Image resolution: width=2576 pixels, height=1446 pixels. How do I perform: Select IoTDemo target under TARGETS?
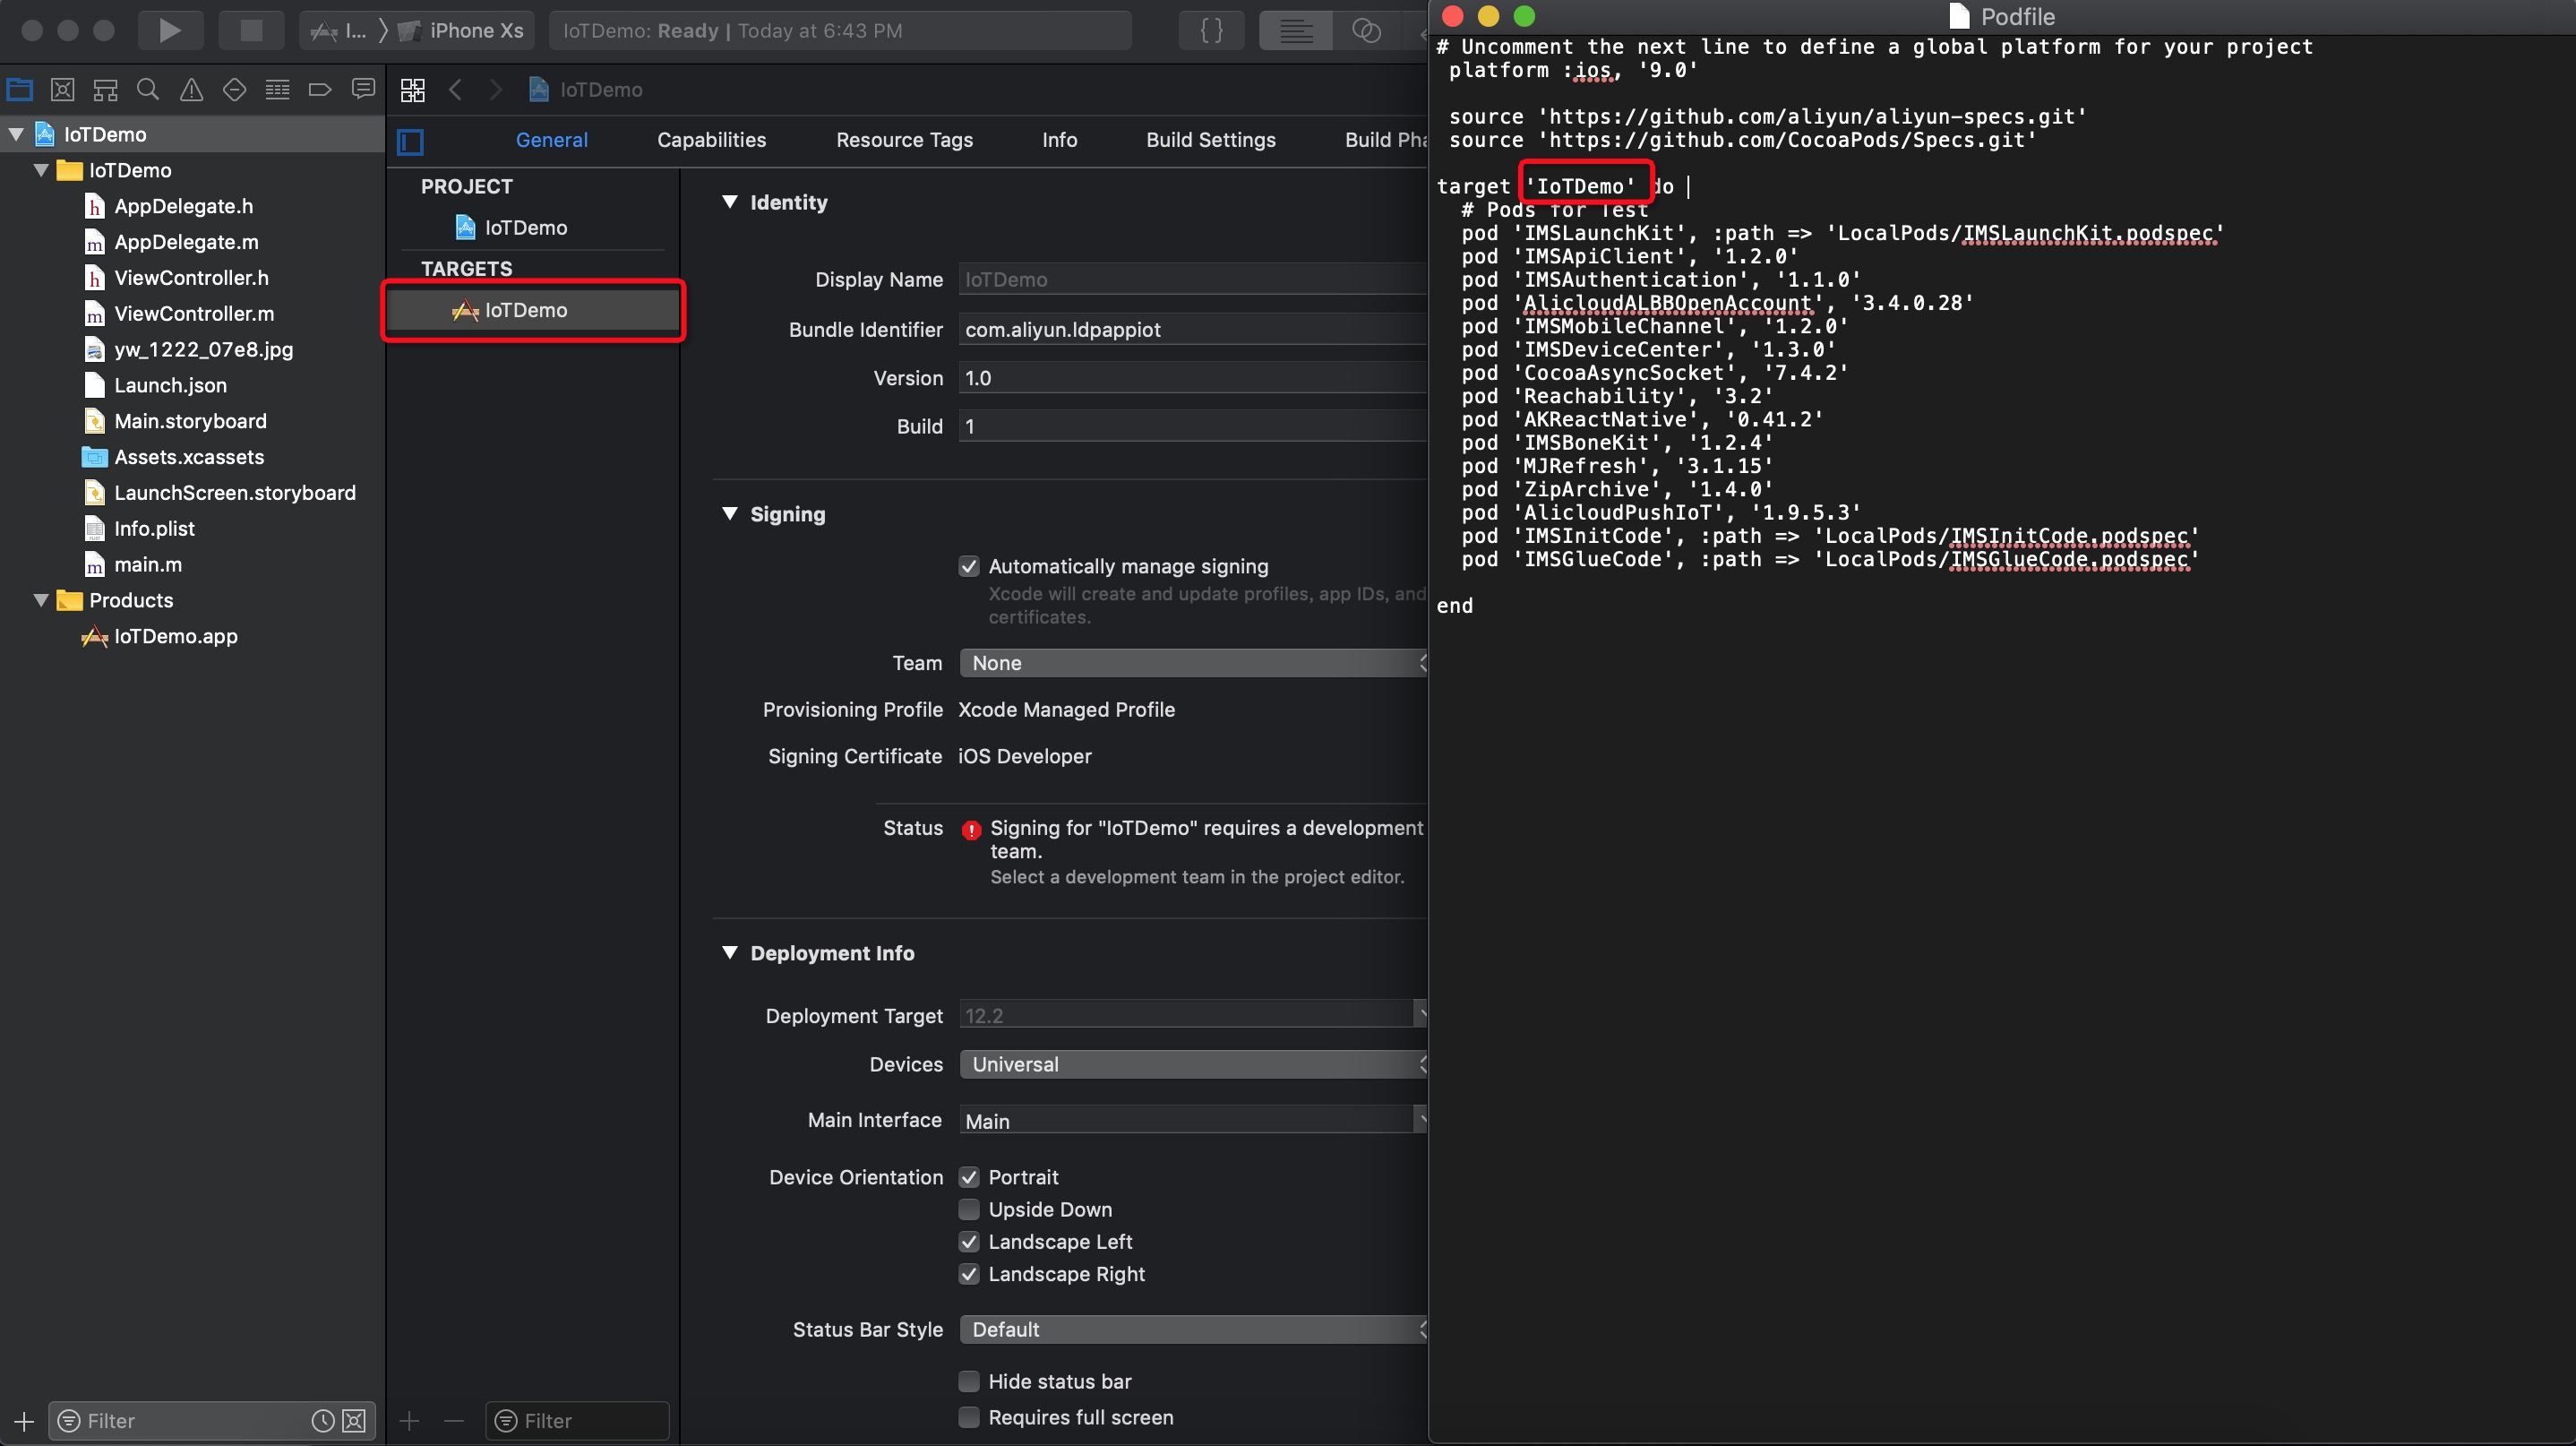pos(533,310)
